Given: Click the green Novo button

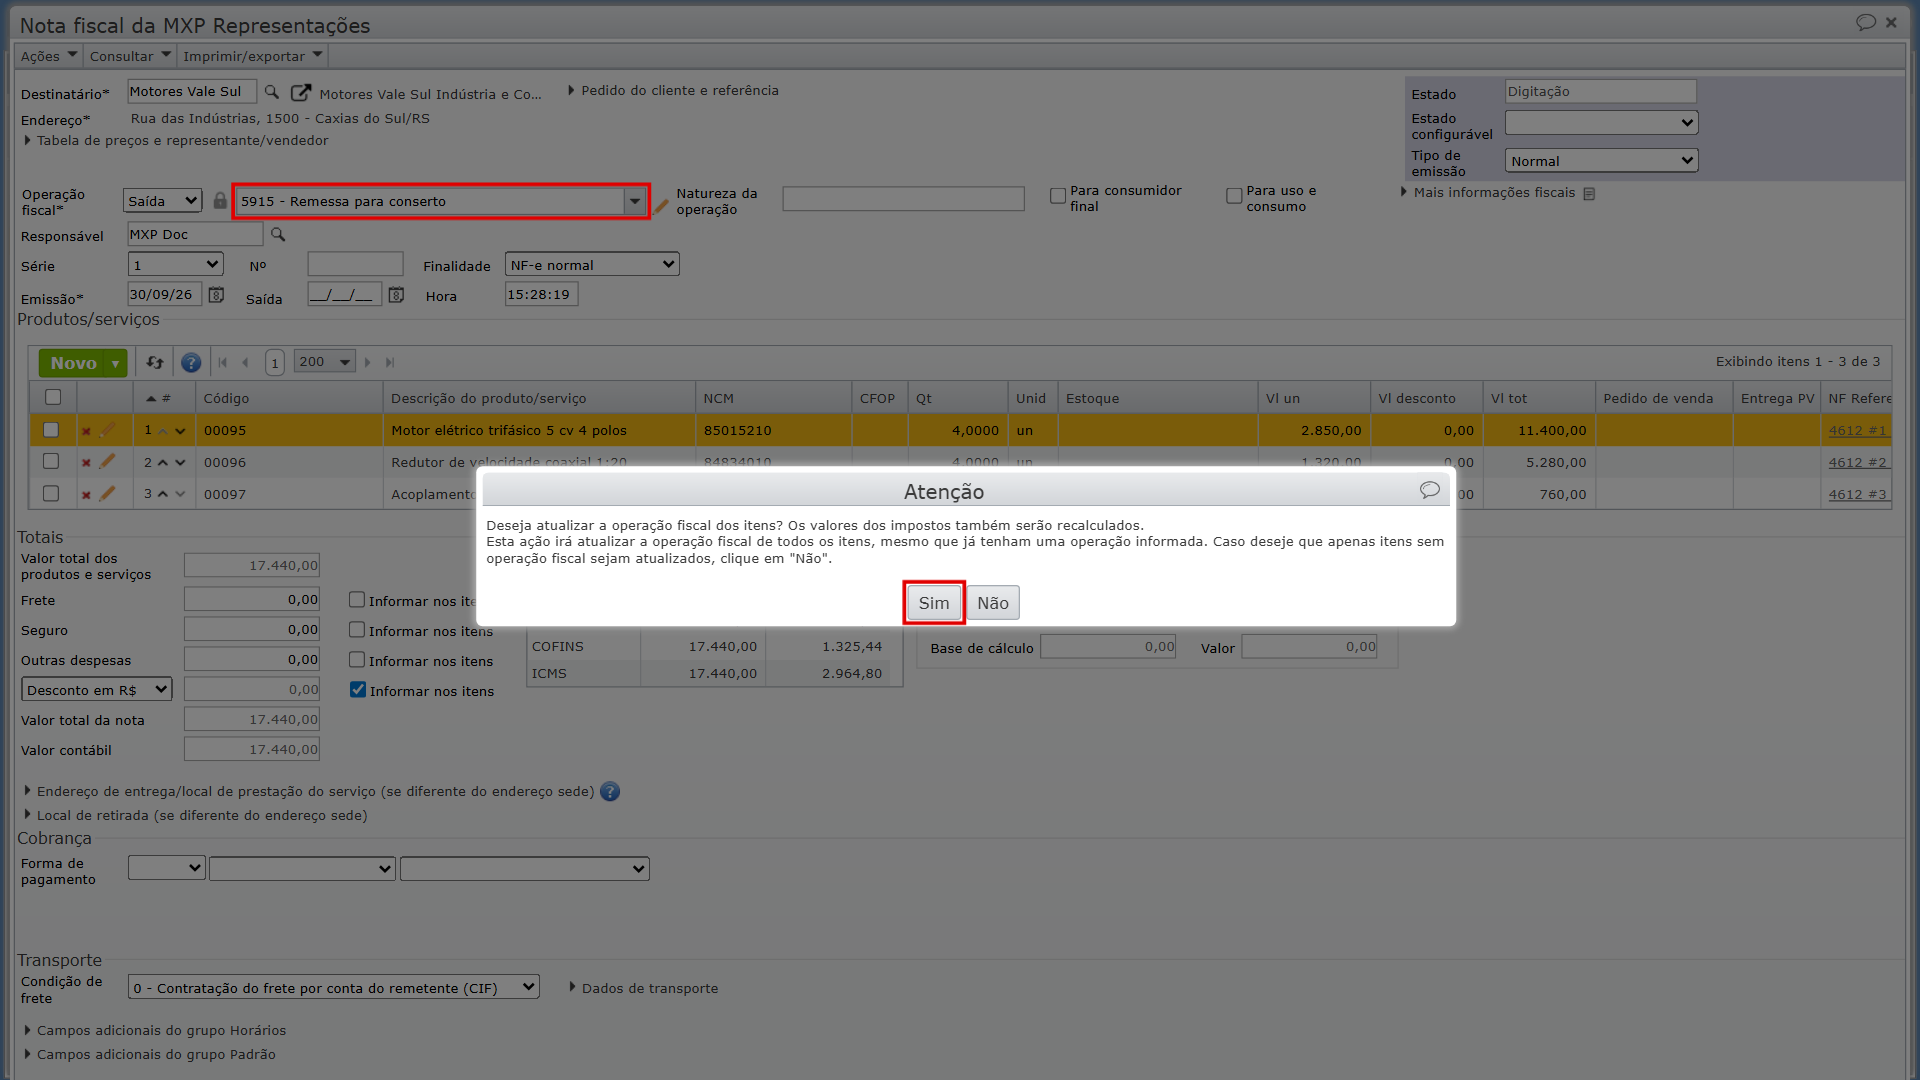Looking at the screenshot, I should (73, 363).
